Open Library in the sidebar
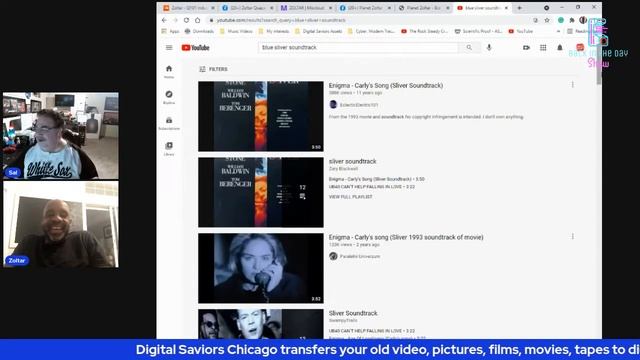Viewport: 640px width, 360px height. click(169, 149)
